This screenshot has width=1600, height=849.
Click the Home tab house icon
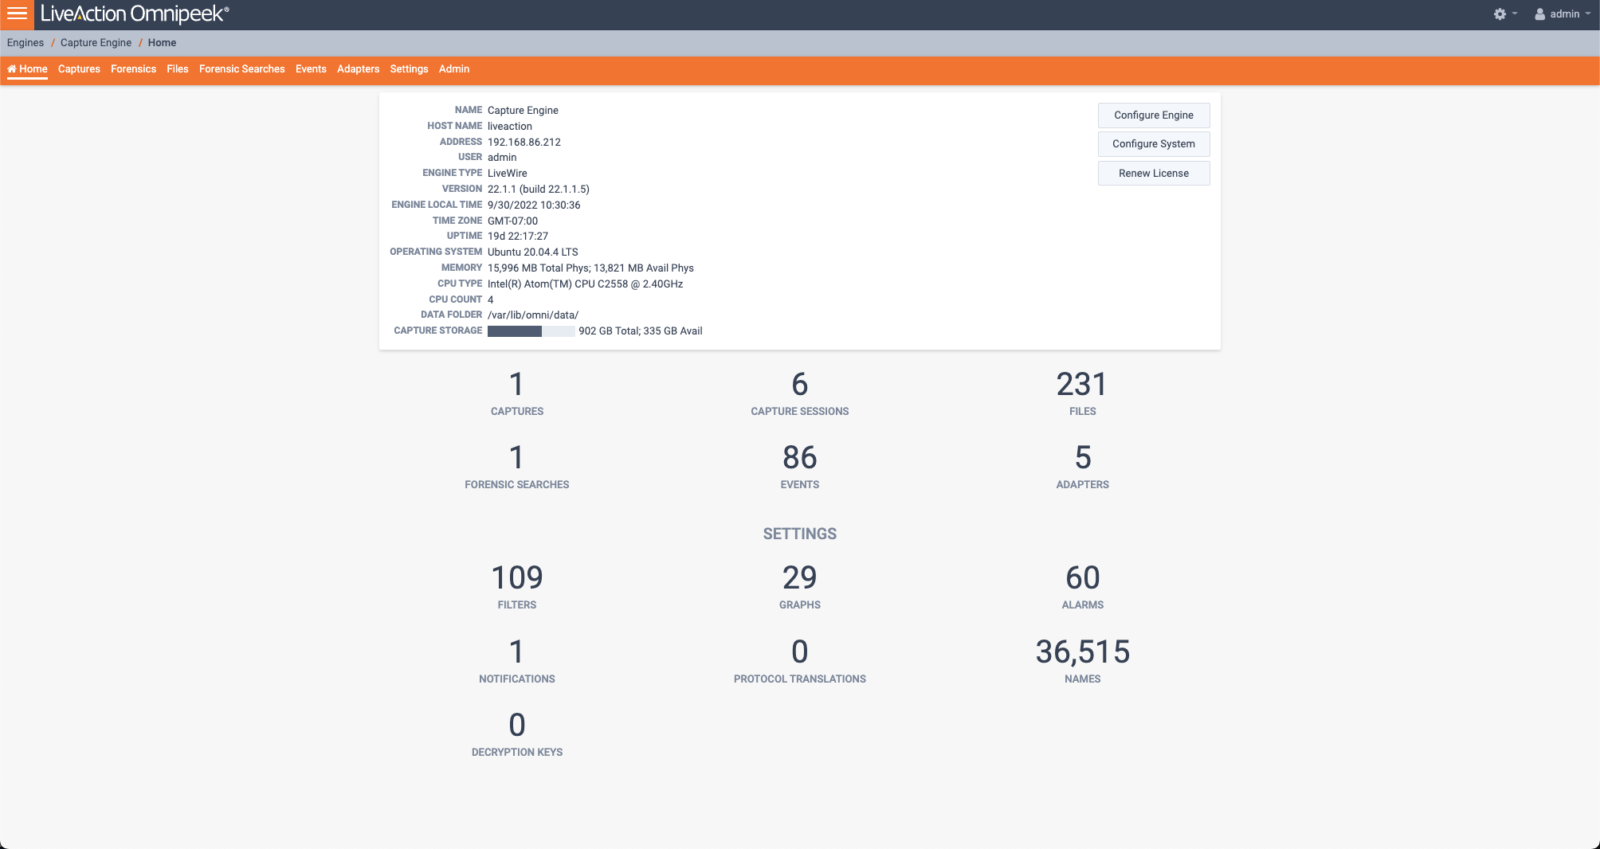click(x=12, y=69)
